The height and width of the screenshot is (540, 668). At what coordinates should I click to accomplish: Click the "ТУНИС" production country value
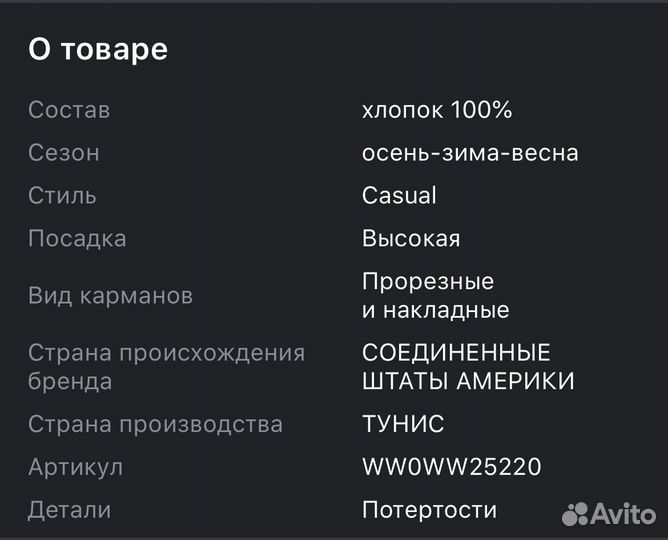403,424
